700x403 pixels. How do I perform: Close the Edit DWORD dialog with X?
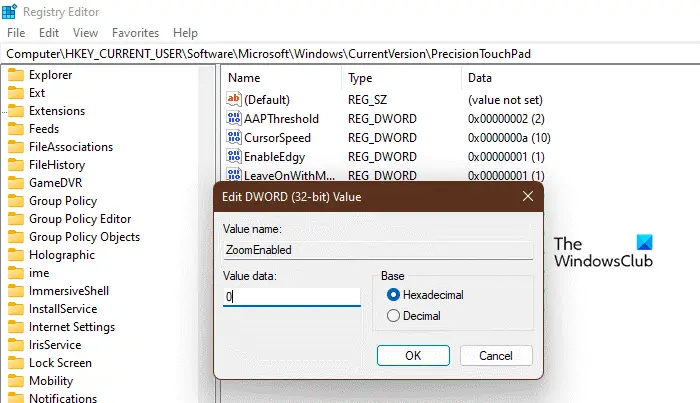coord(528,196)
